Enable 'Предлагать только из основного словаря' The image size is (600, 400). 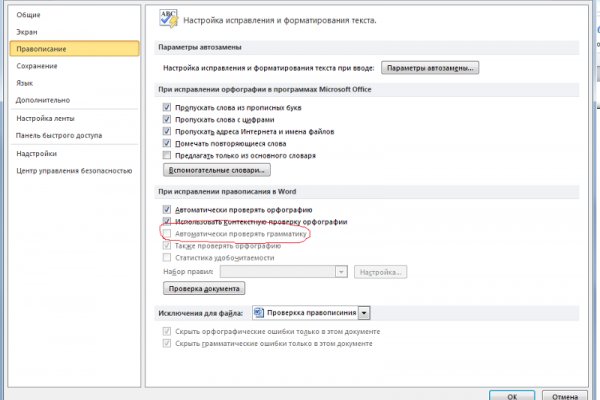pyautogui.click(x=166, y=156)
